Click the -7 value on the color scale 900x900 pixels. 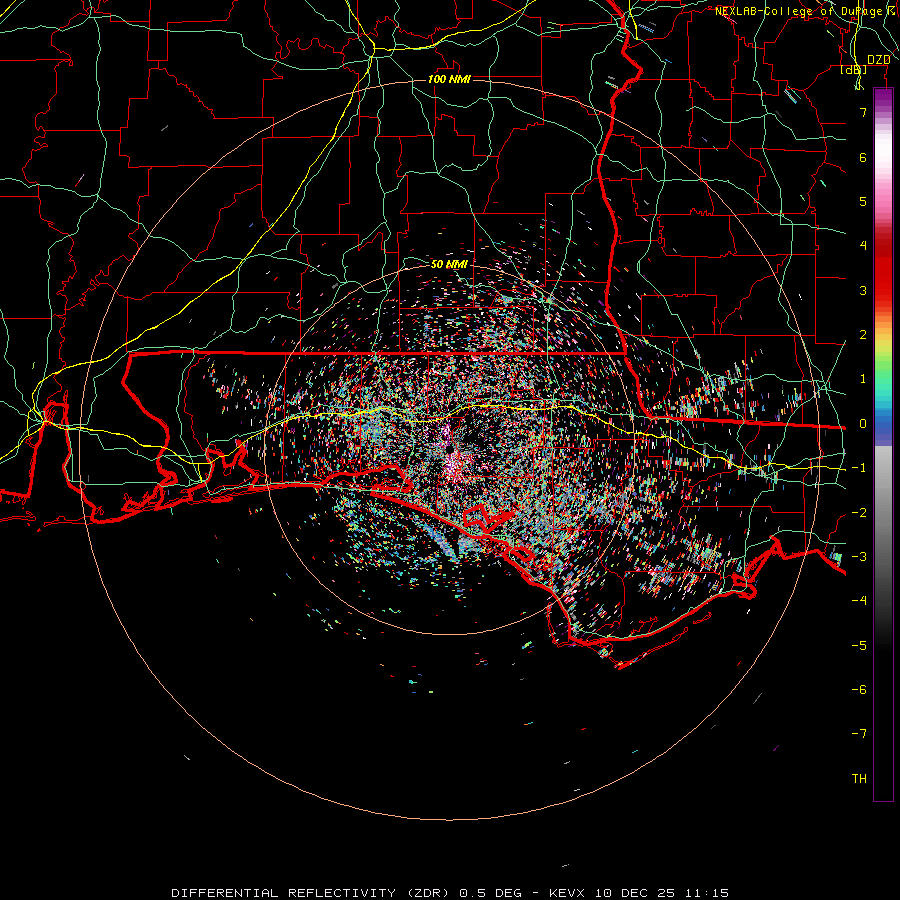(x=859, y=734)
